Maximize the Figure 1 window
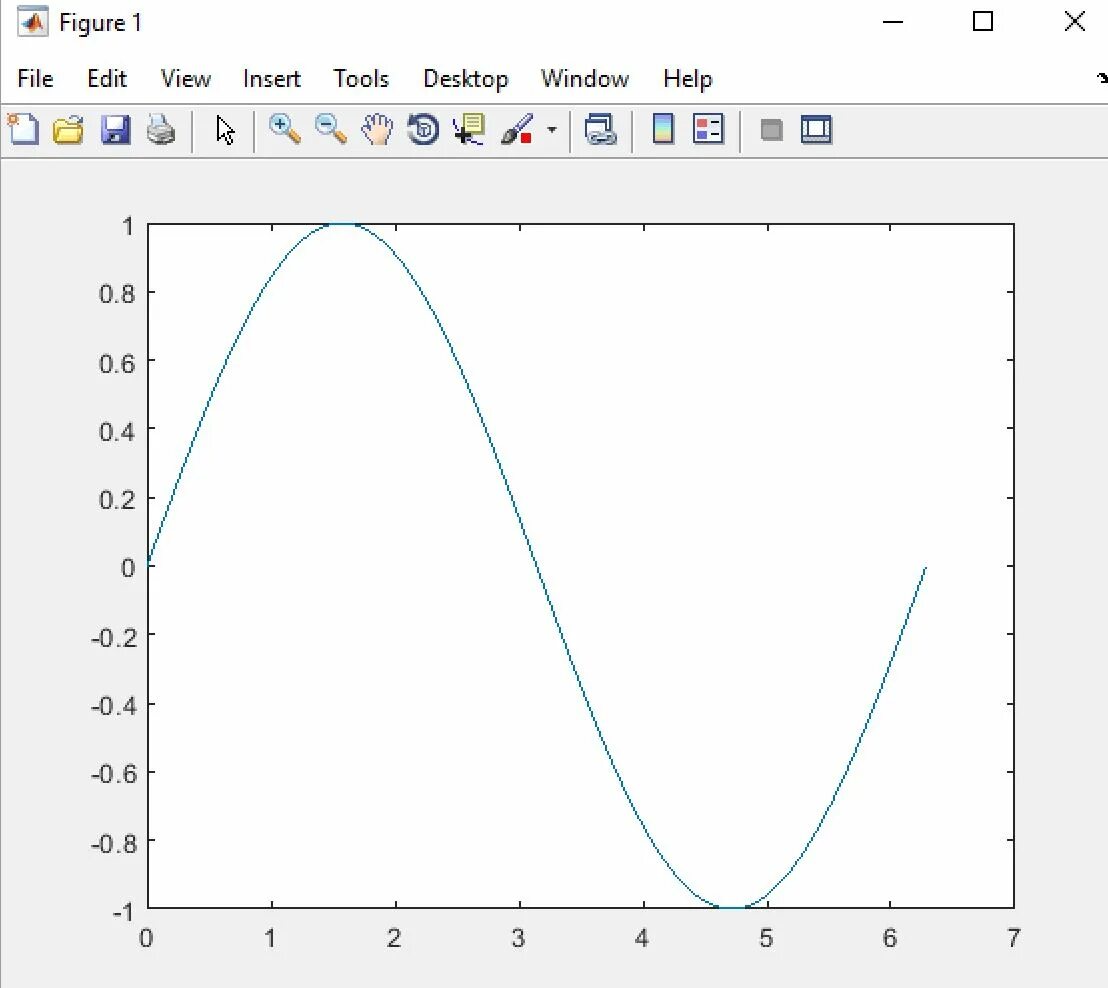 click(x=983, y=21)
